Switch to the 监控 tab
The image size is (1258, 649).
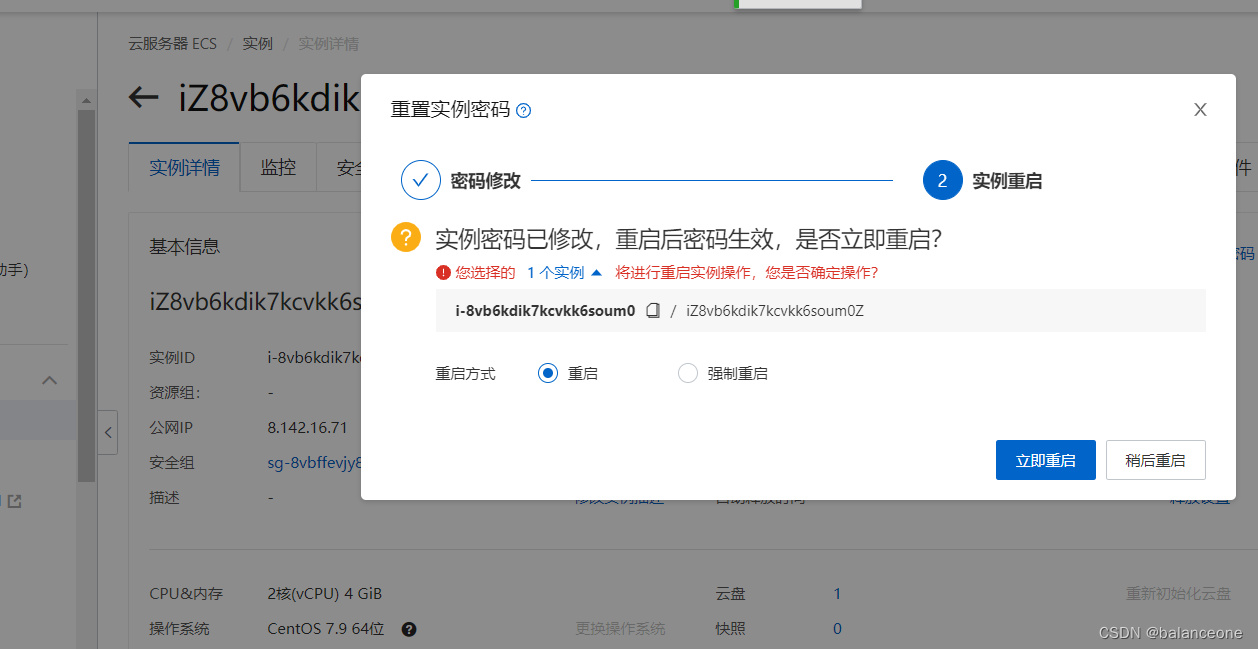(x=277, y=167)
